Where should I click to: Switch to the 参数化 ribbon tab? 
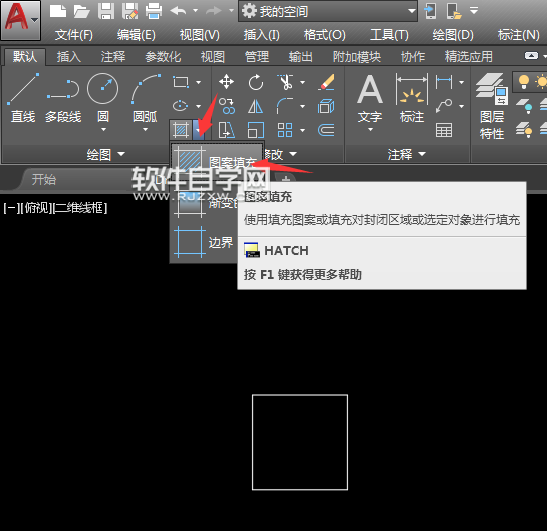(163, 57)
